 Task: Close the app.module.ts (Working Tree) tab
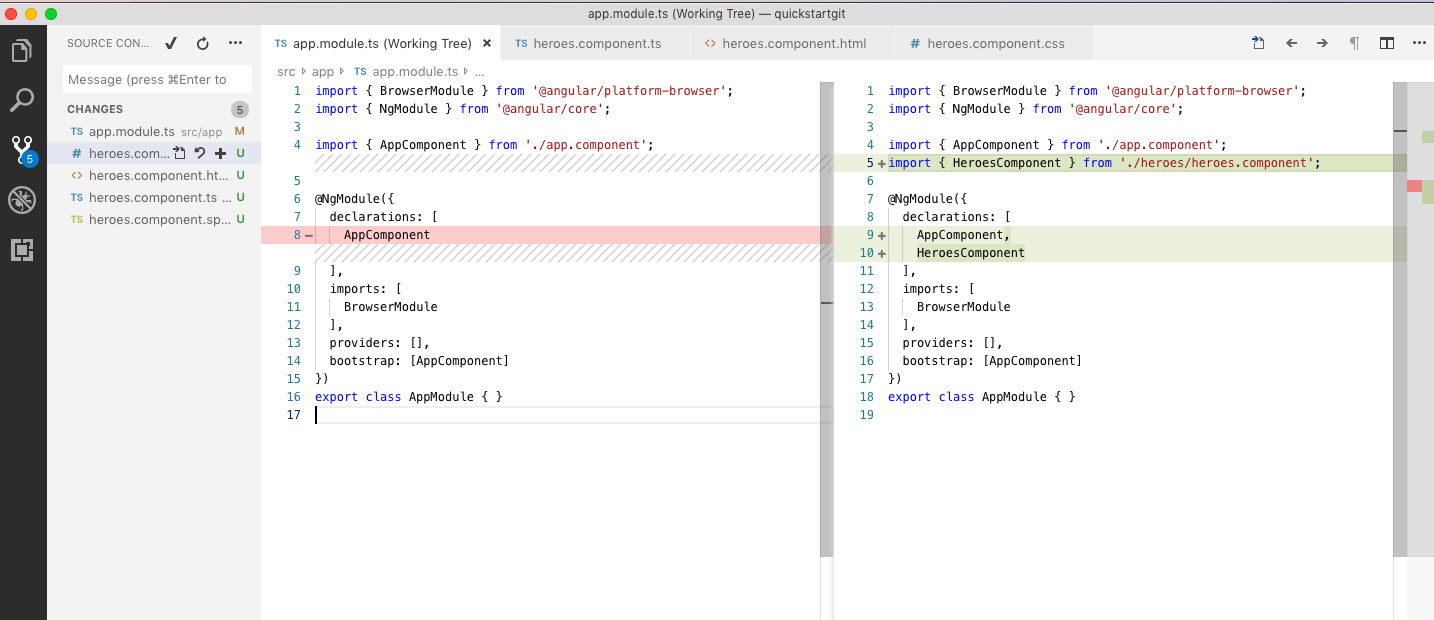tap(487, 44)
